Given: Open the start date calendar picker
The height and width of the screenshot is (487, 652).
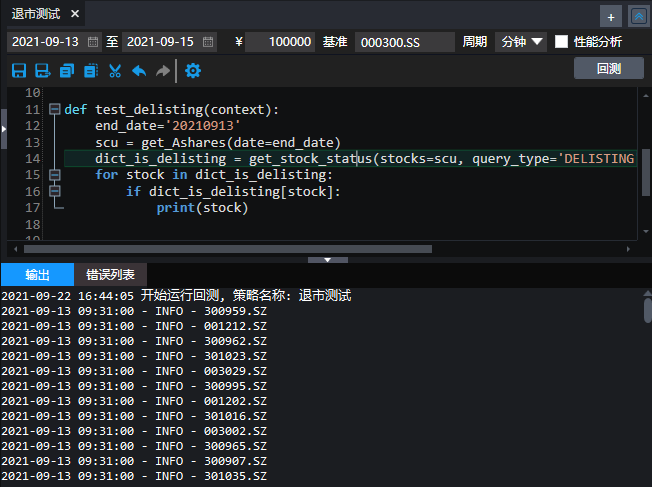Looking at the screenshot, I should pyautogui.click(x=93, y=42).
